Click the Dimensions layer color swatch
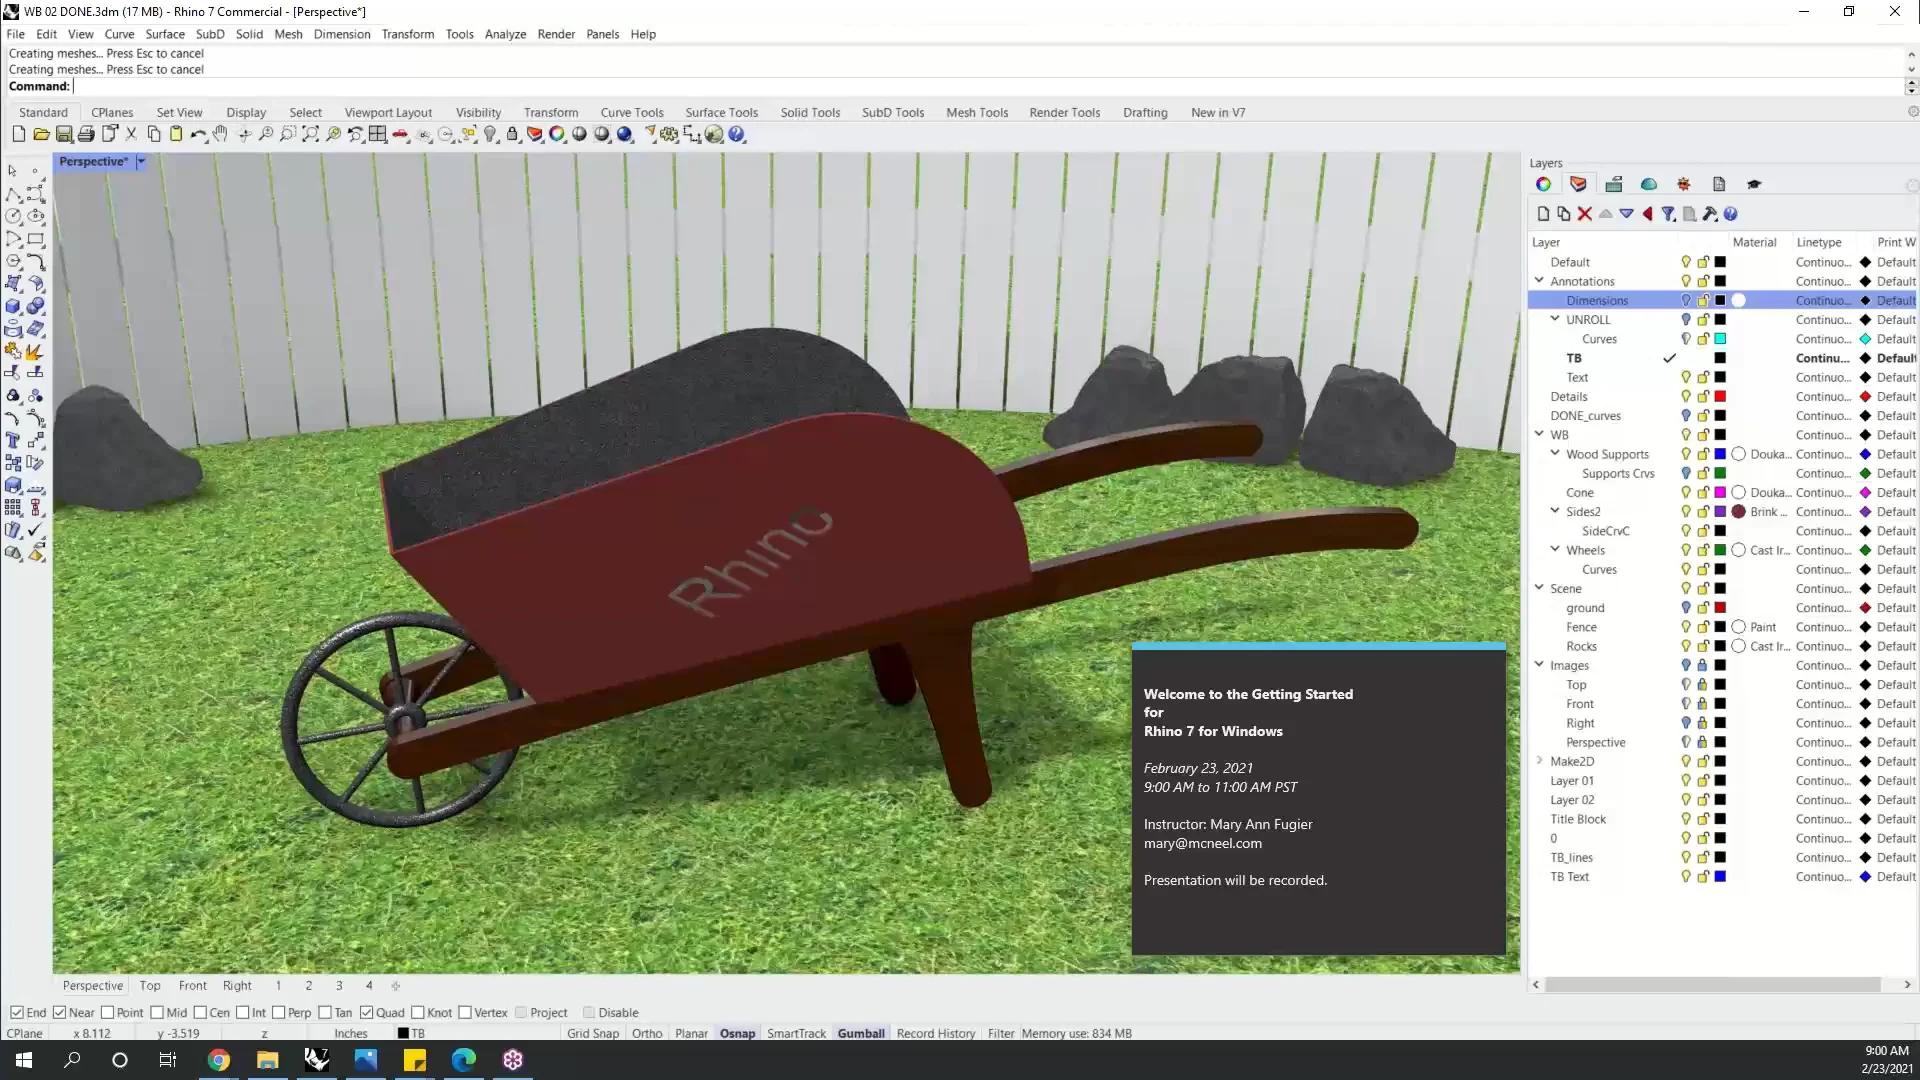The height and width of the screenshot is (1080, 1920). pyautogui.click(x=1720, y=299)
